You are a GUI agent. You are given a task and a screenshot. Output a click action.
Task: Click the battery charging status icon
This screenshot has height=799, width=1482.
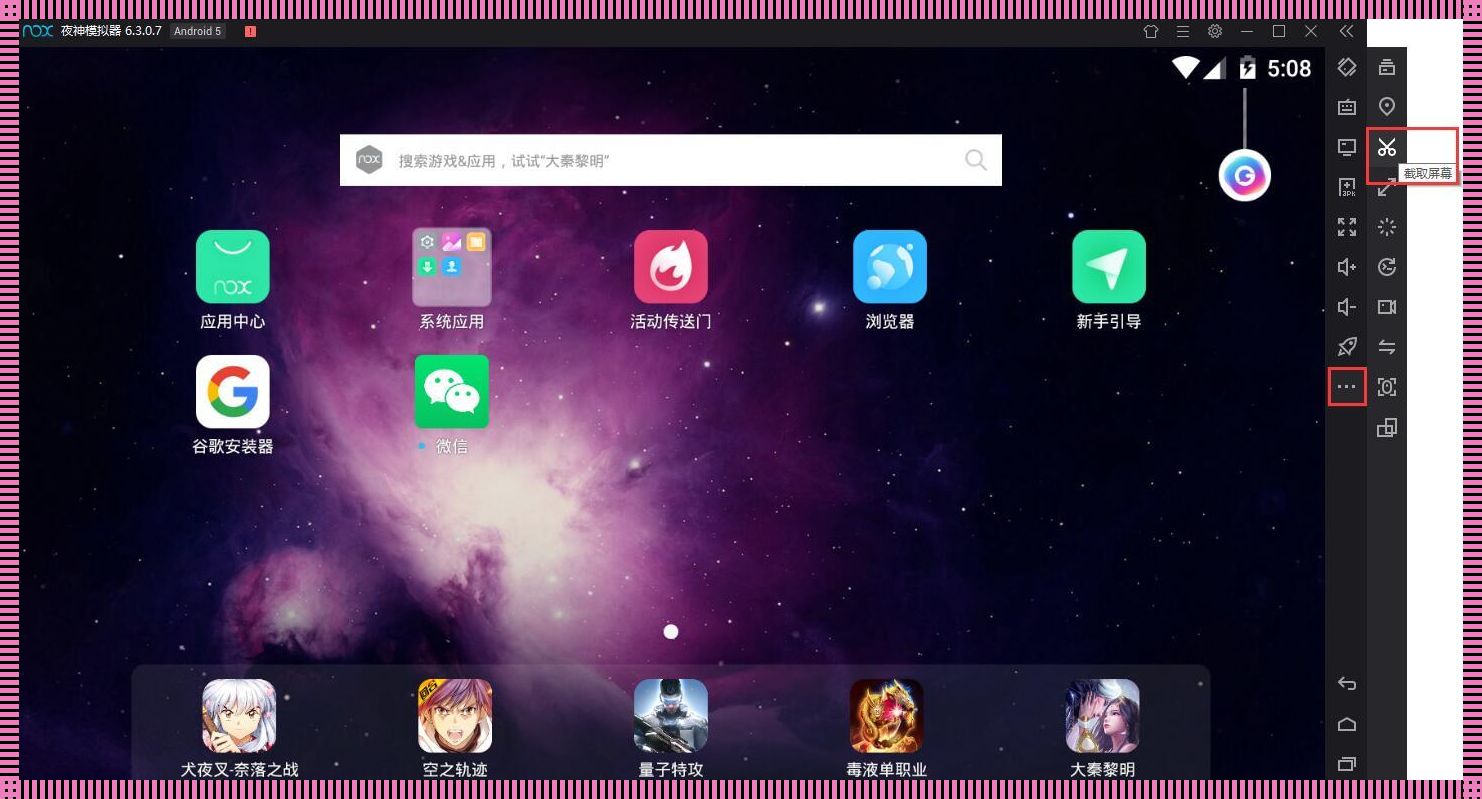[x=1247, y=68]
